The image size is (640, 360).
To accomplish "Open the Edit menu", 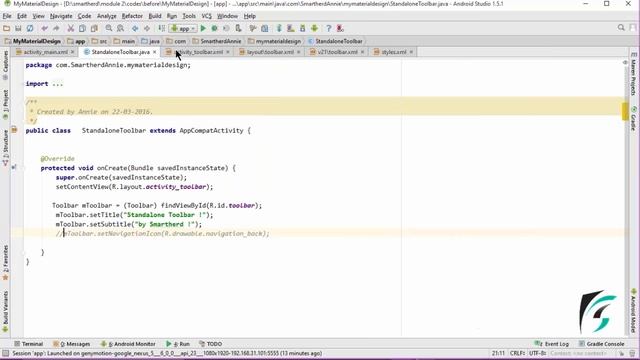I will click(x=22, y=16).
